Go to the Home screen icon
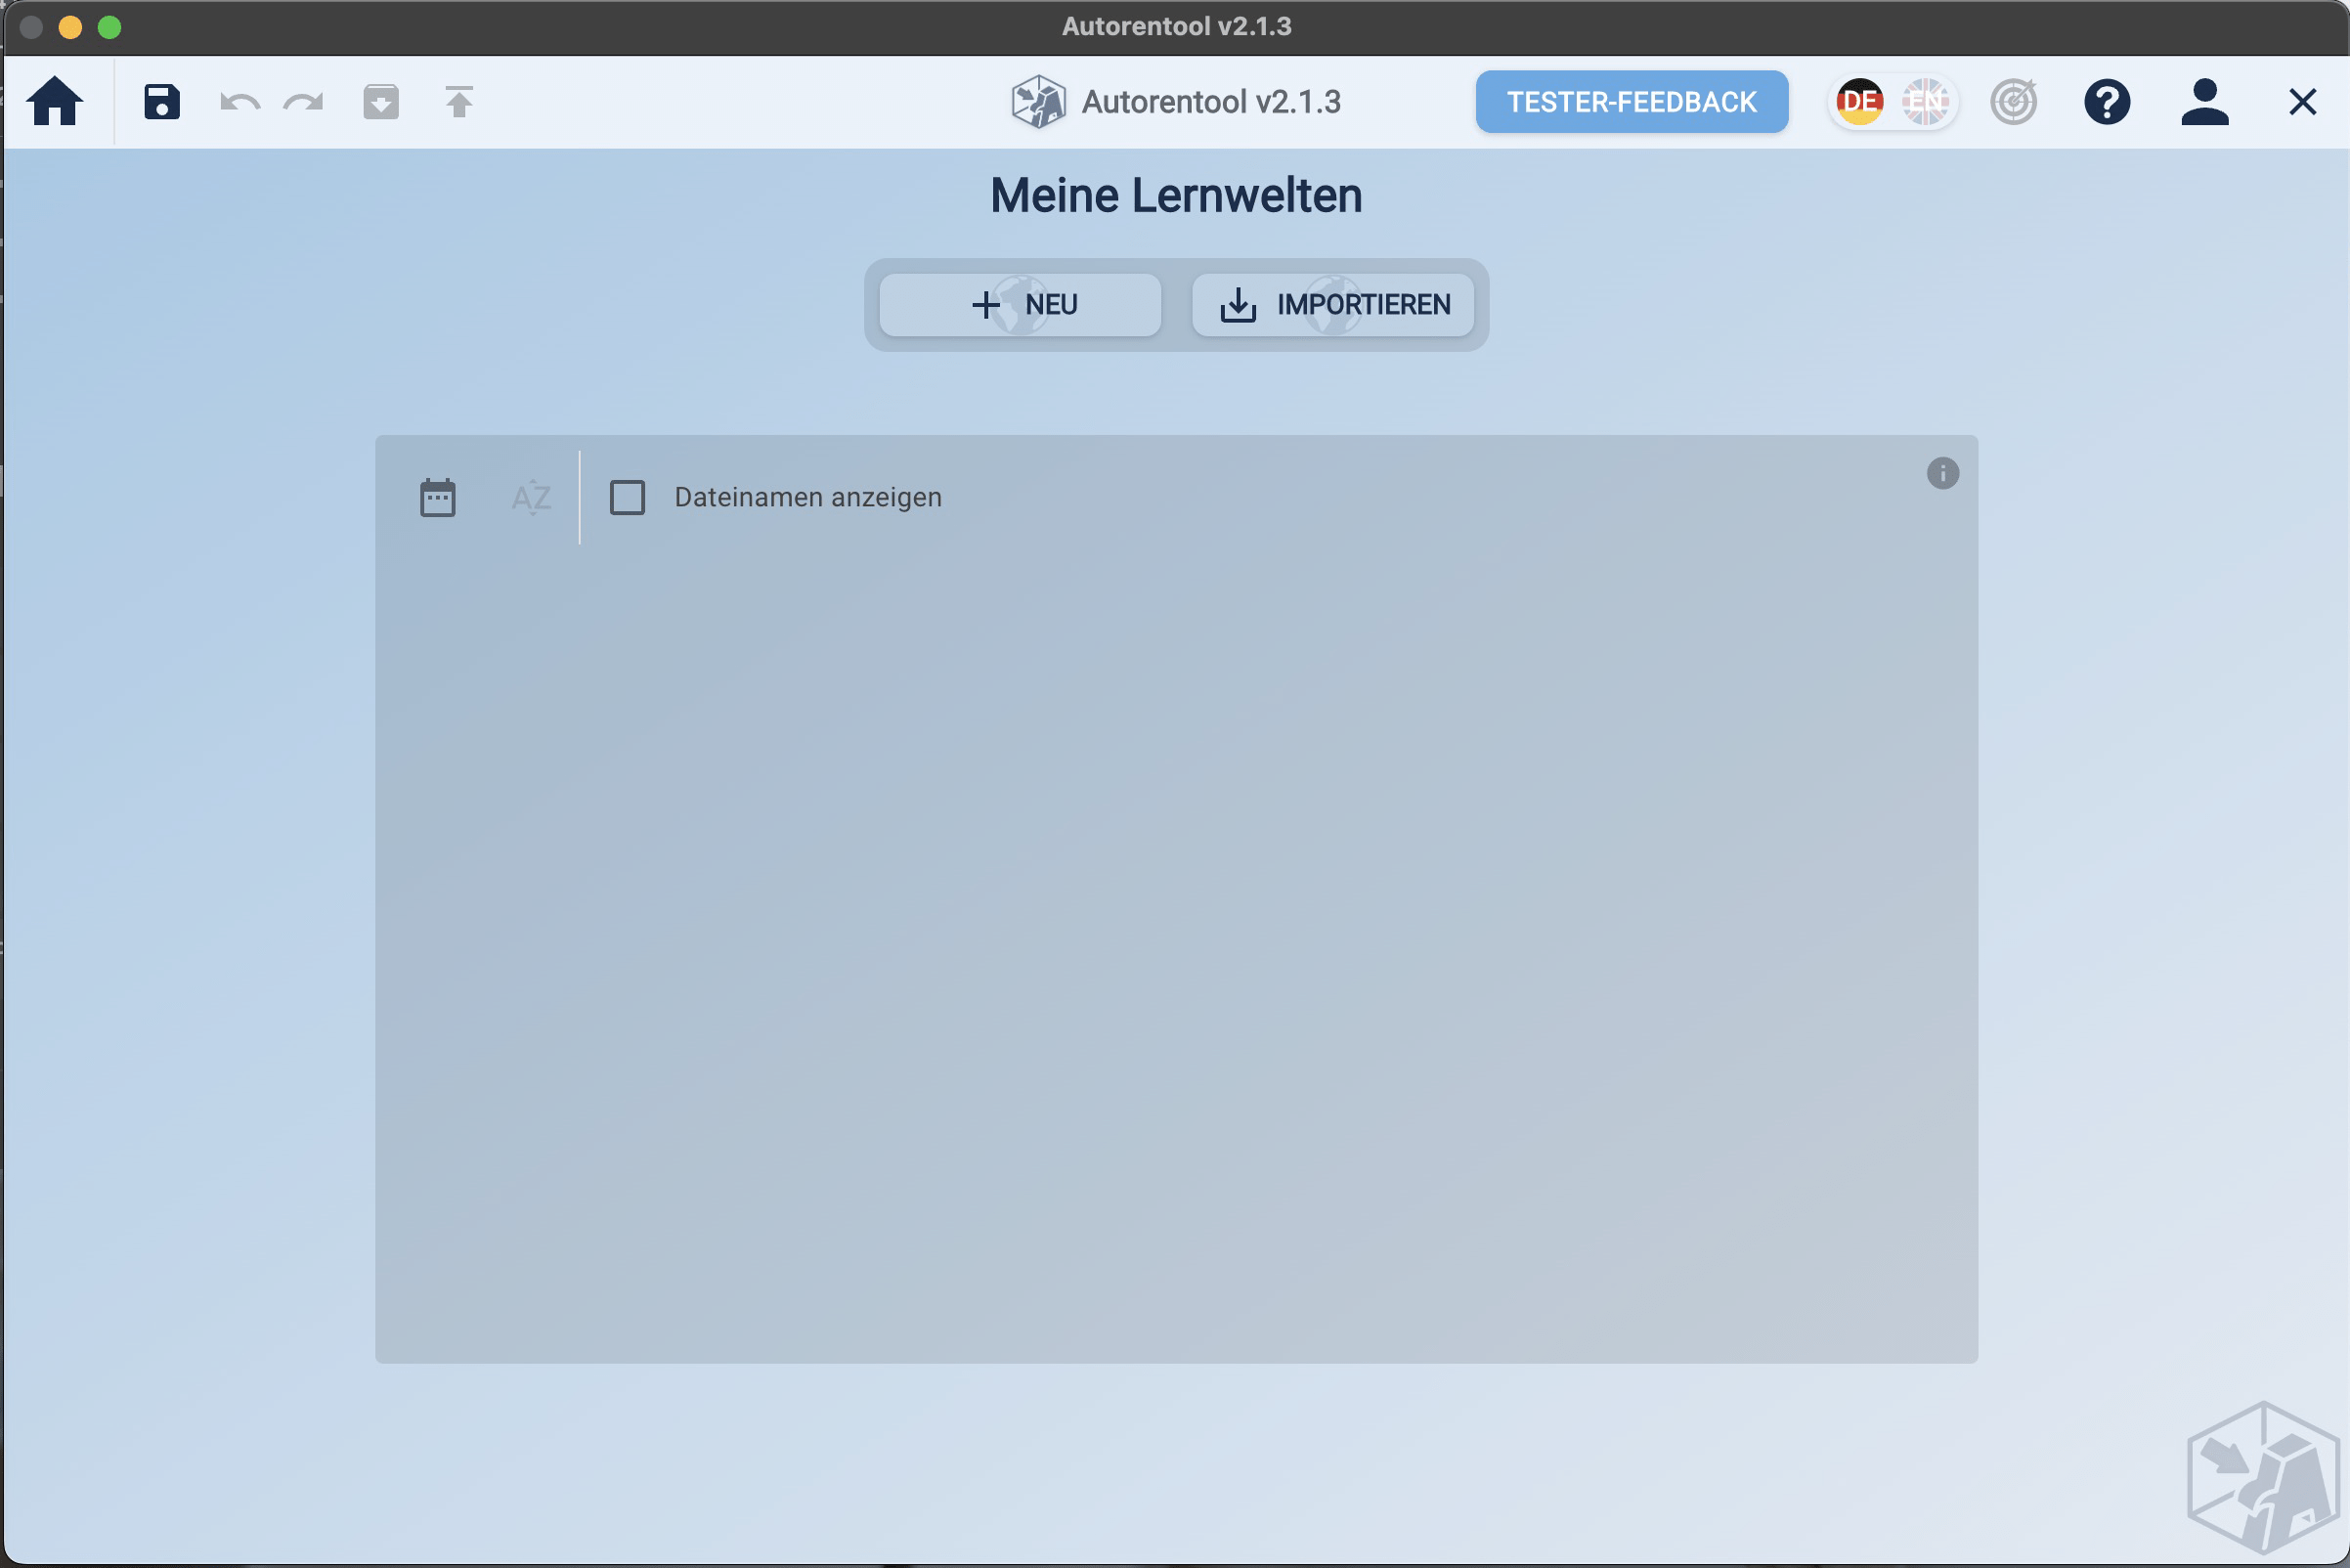Screen dimensions: 2350x1568 (x=55, y=102)
